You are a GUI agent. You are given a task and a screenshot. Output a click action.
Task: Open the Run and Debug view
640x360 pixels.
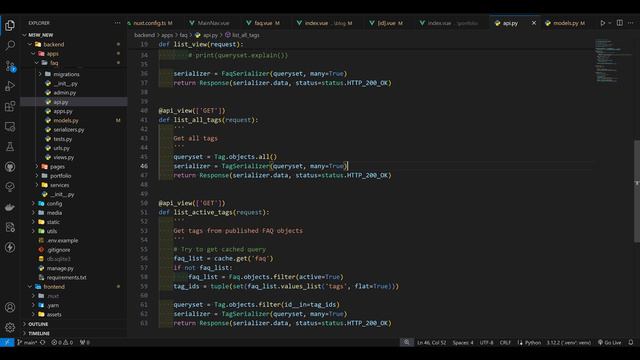(x=10, y=86)
